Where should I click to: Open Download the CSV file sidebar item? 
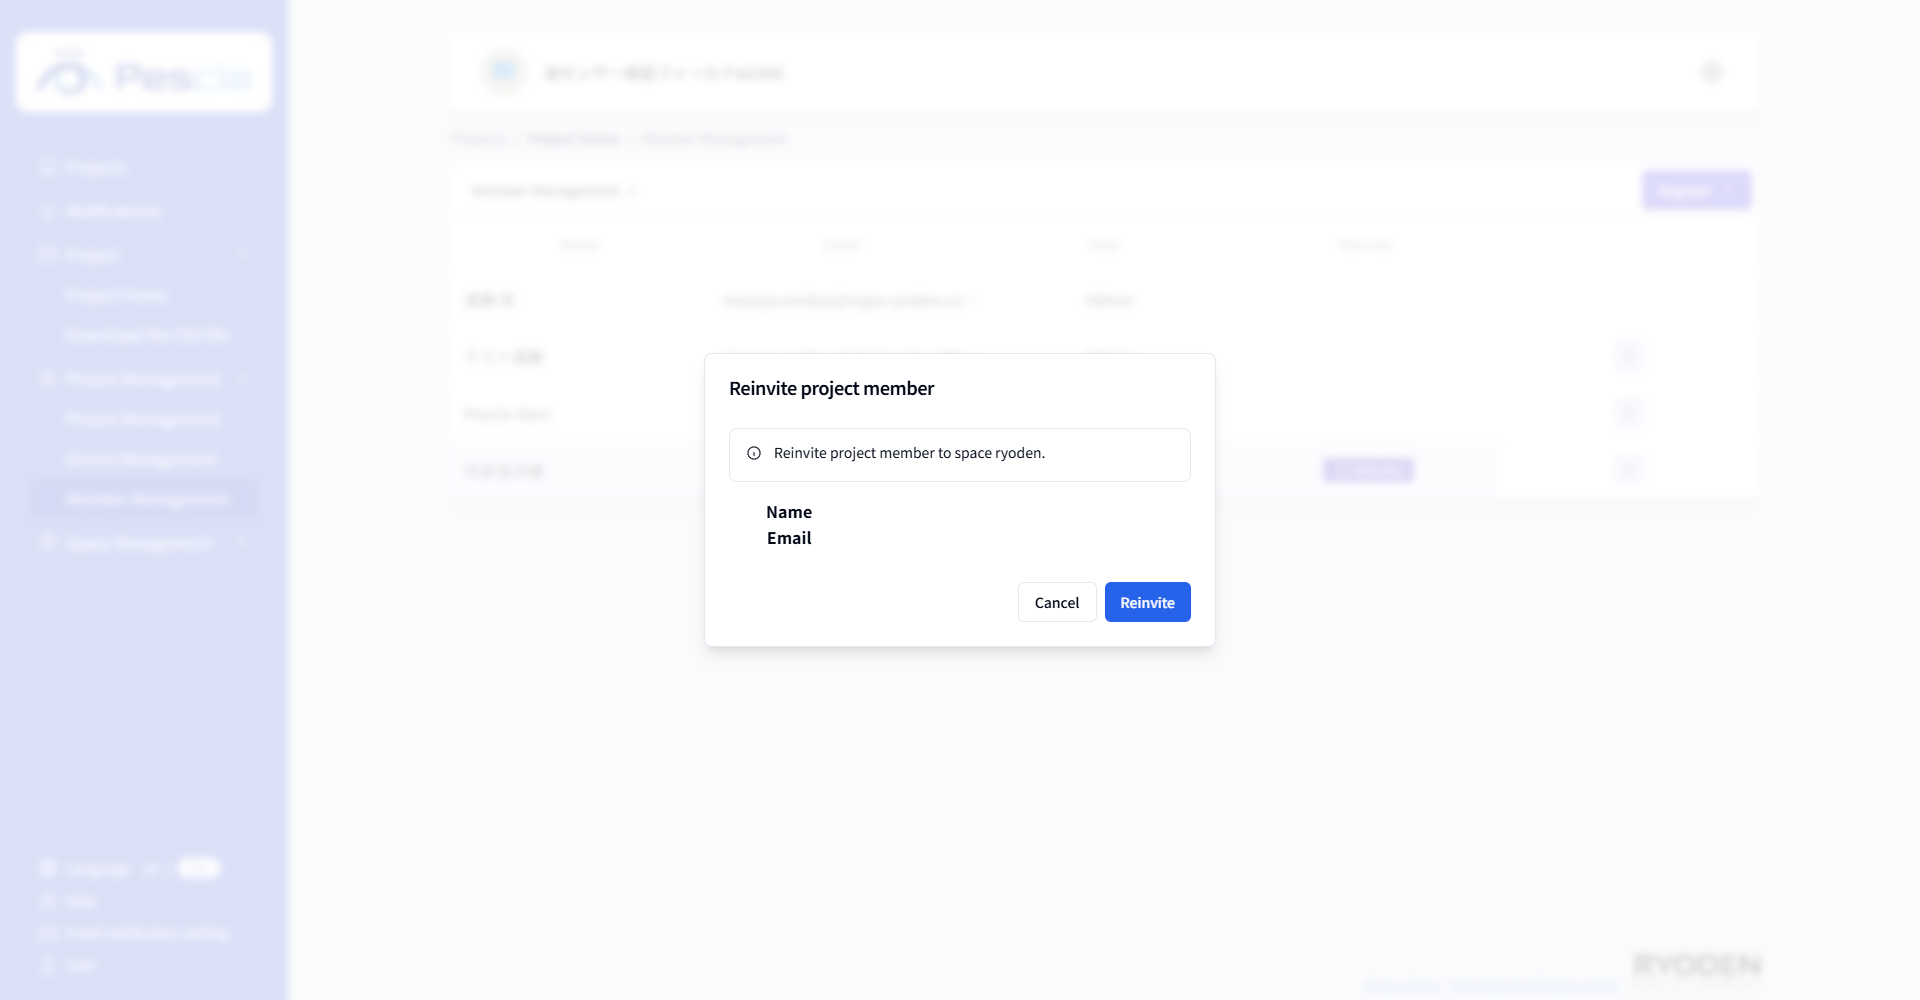147,335
